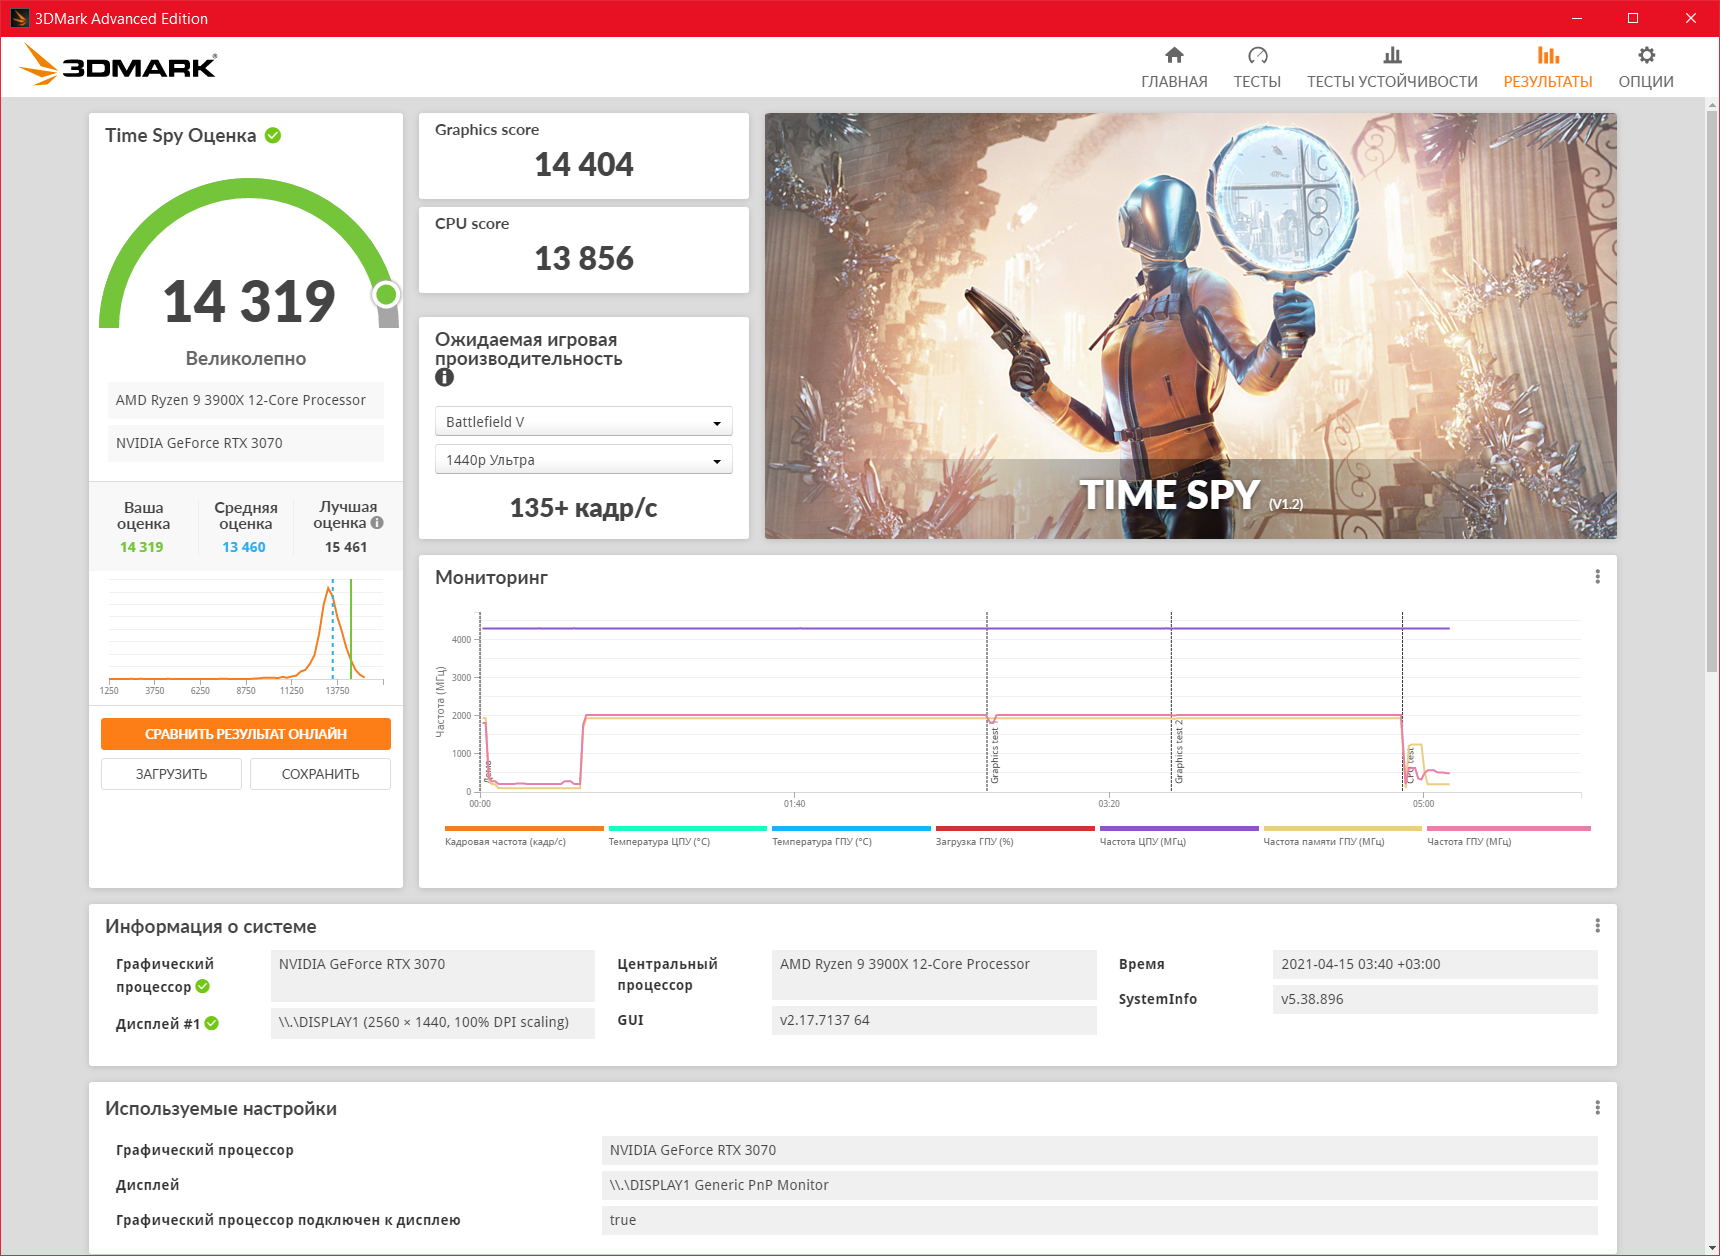
Task: Open the 1440p Ультра preset dropdown
Action: [x=584, y=460]
